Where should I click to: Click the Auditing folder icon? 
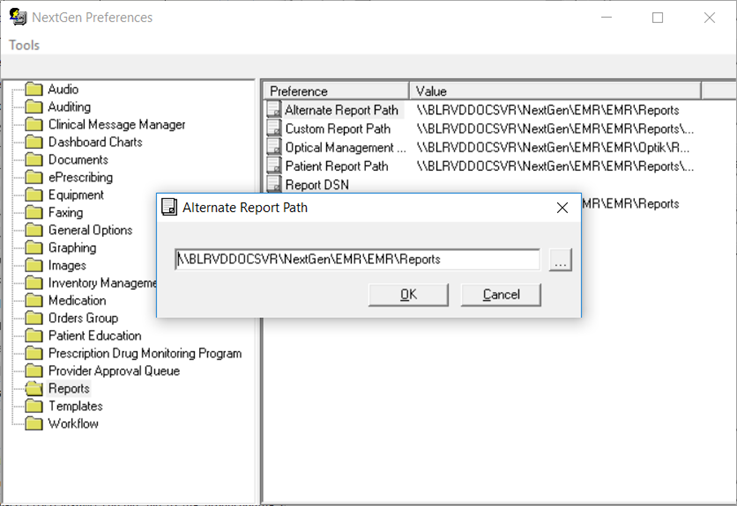click(x=33, y=107)
